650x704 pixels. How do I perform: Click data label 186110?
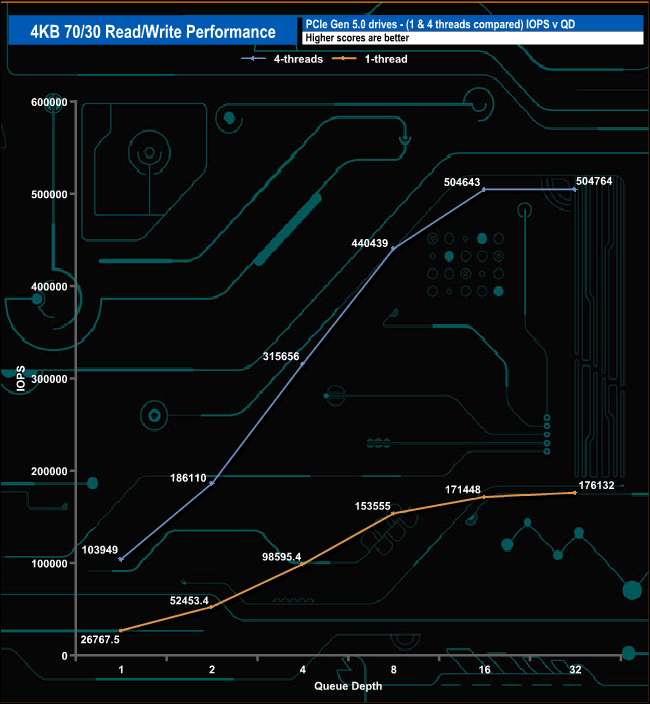pyautogui.click(x=188, y=478)
